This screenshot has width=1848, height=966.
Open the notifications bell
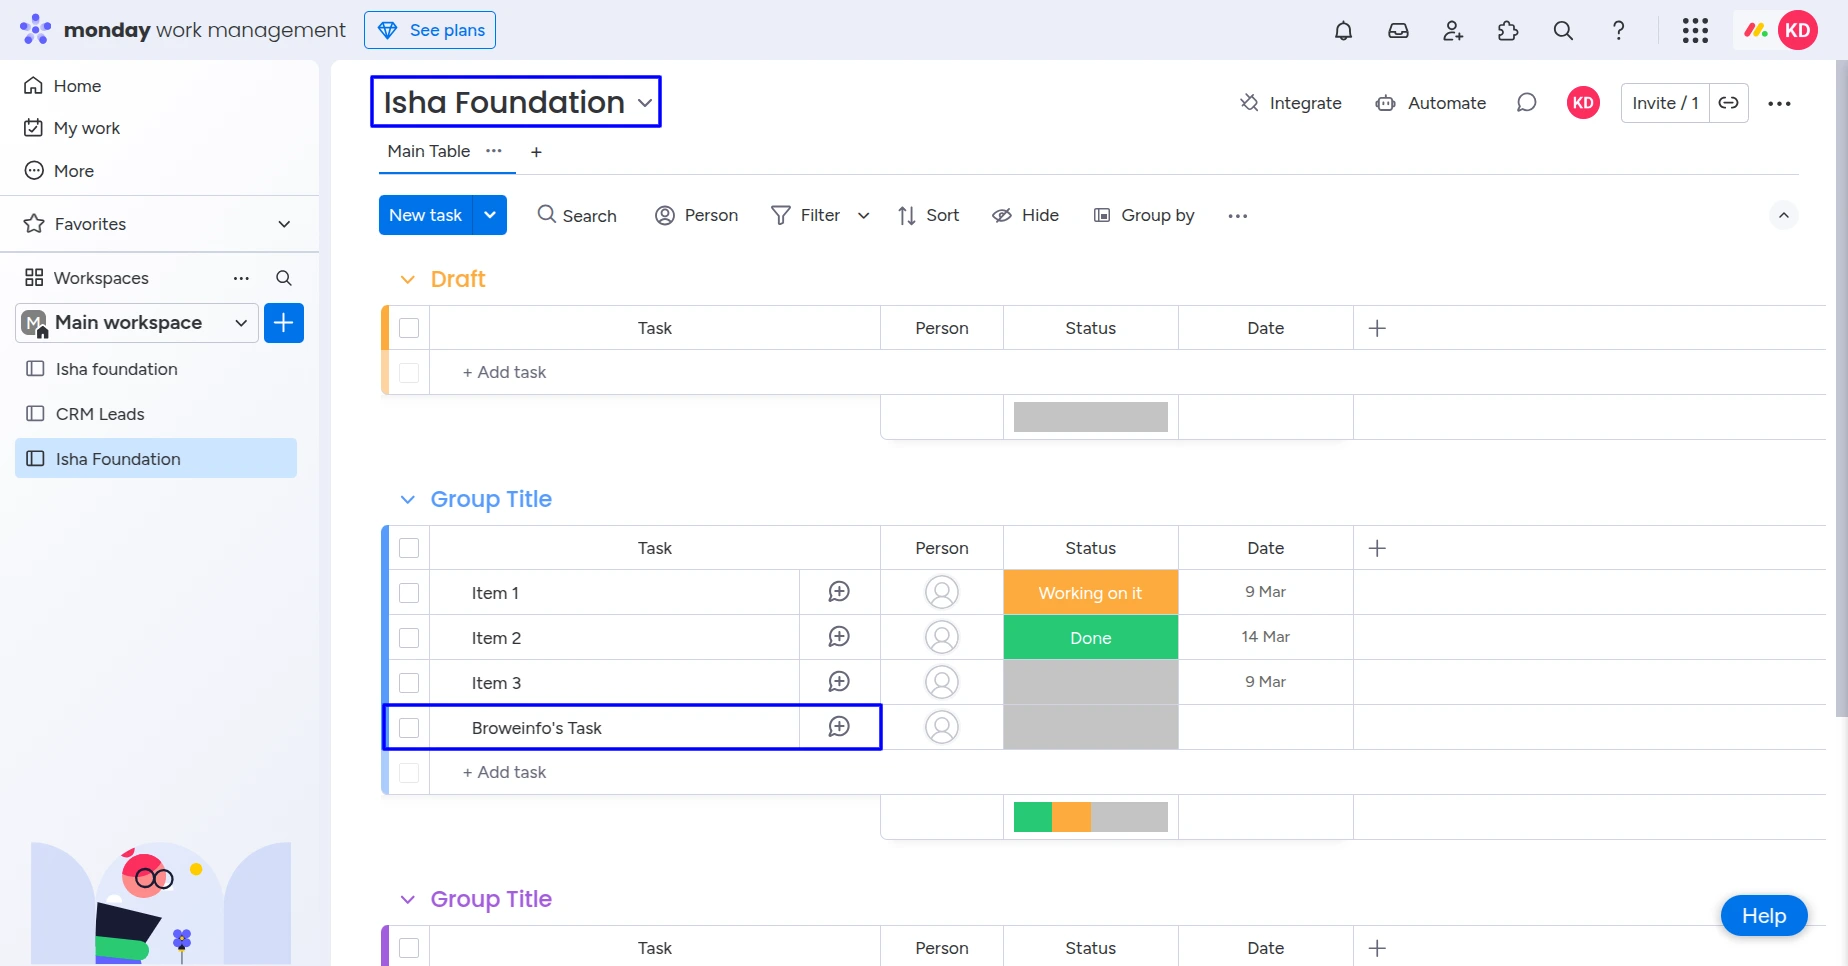coord(1343,31)
